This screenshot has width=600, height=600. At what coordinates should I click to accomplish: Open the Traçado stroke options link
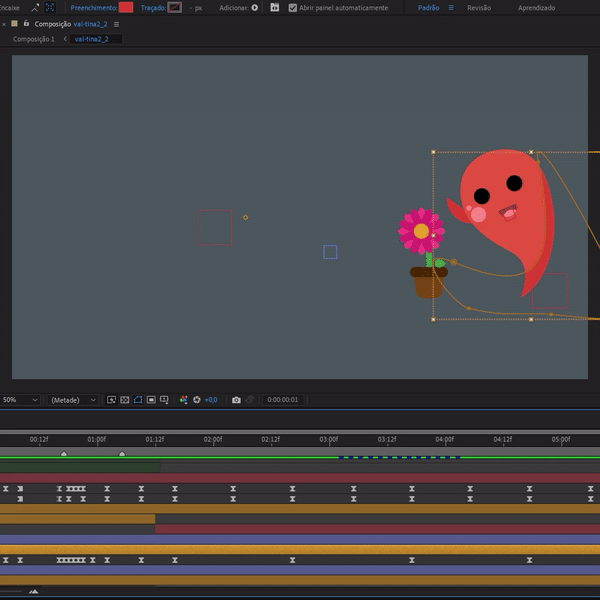pyautogui.click(x=153, y=7)
